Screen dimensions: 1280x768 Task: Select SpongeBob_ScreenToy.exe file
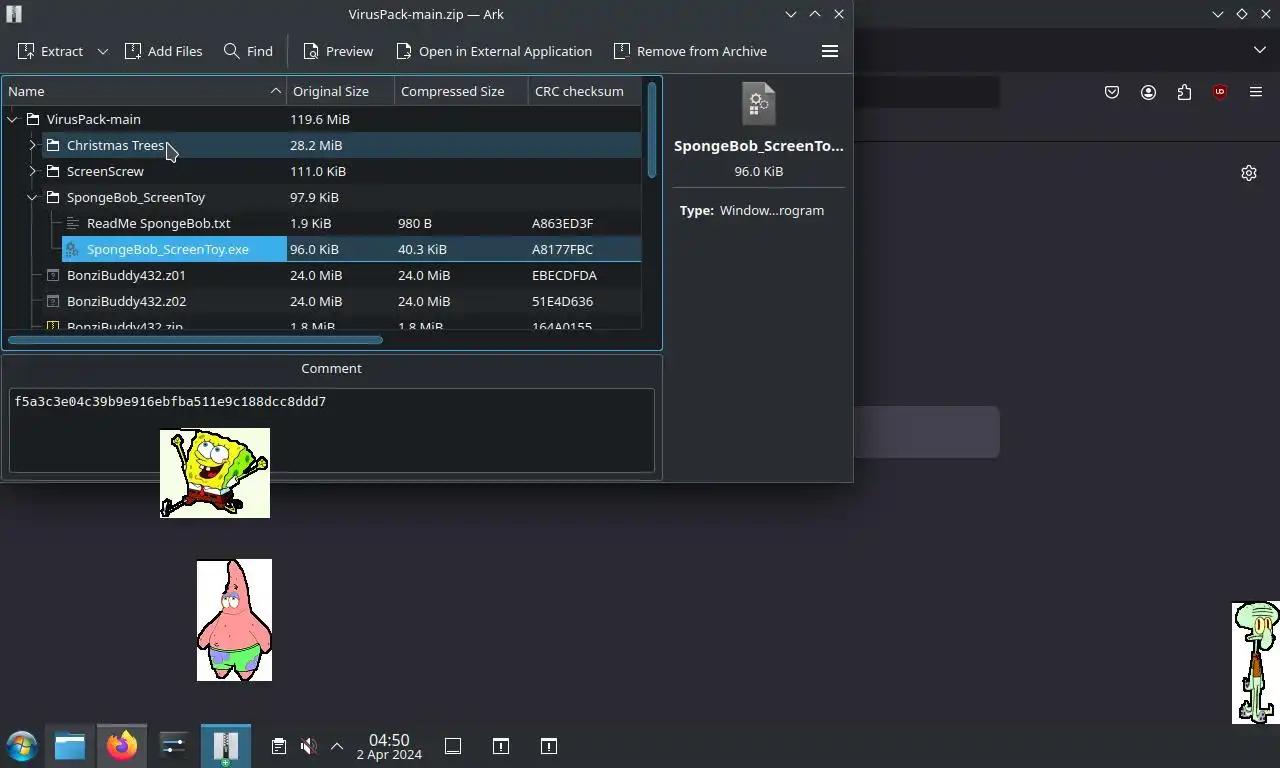167,249
